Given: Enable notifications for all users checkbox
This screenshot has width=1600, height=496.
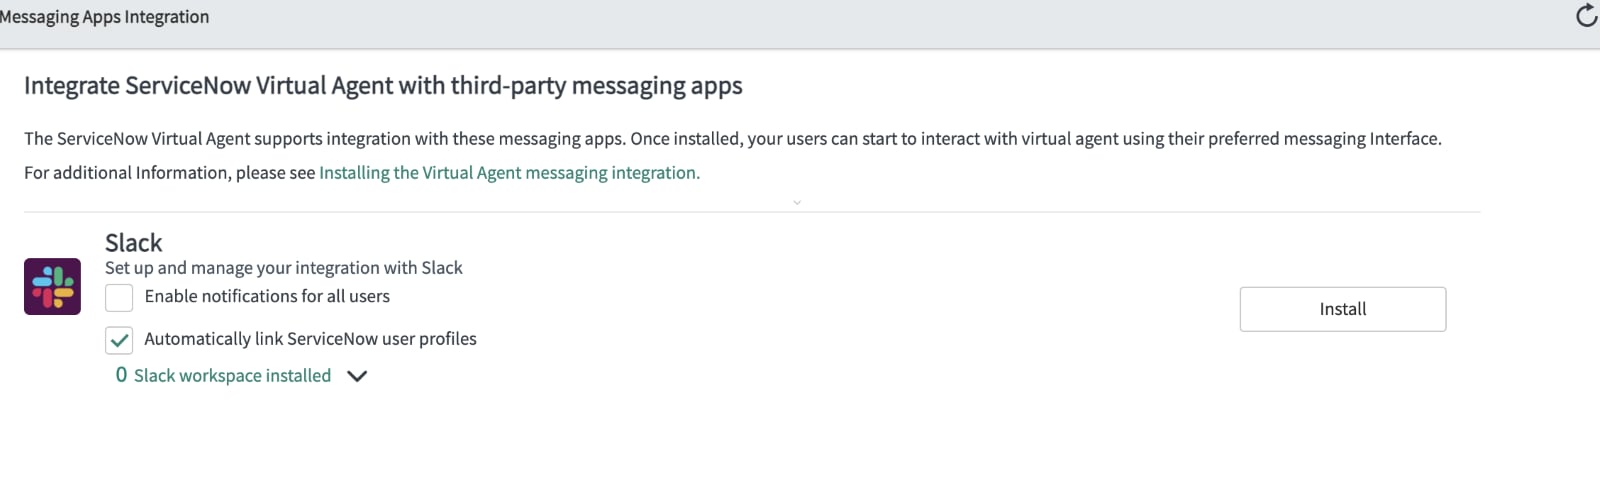Looking at the screenshot, I should click(x=119, y=297).
